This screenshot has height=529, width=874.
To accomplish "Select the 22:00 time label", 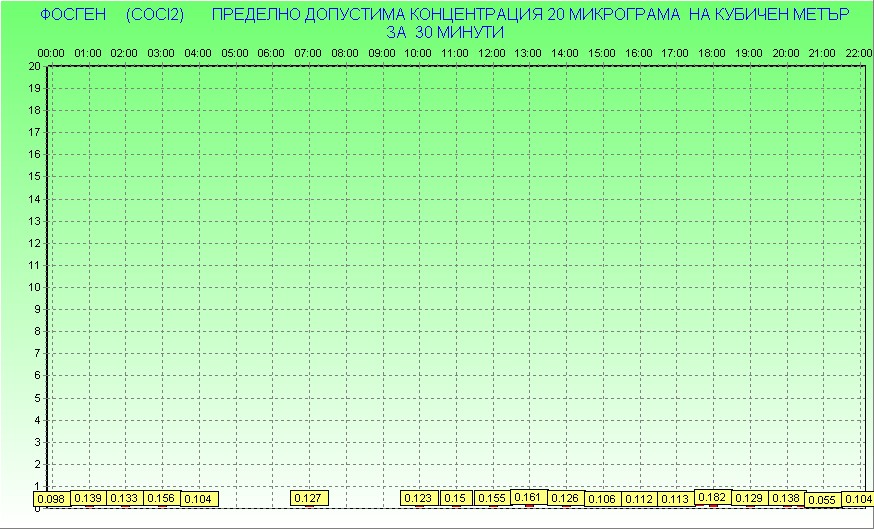I will (859, 52).
